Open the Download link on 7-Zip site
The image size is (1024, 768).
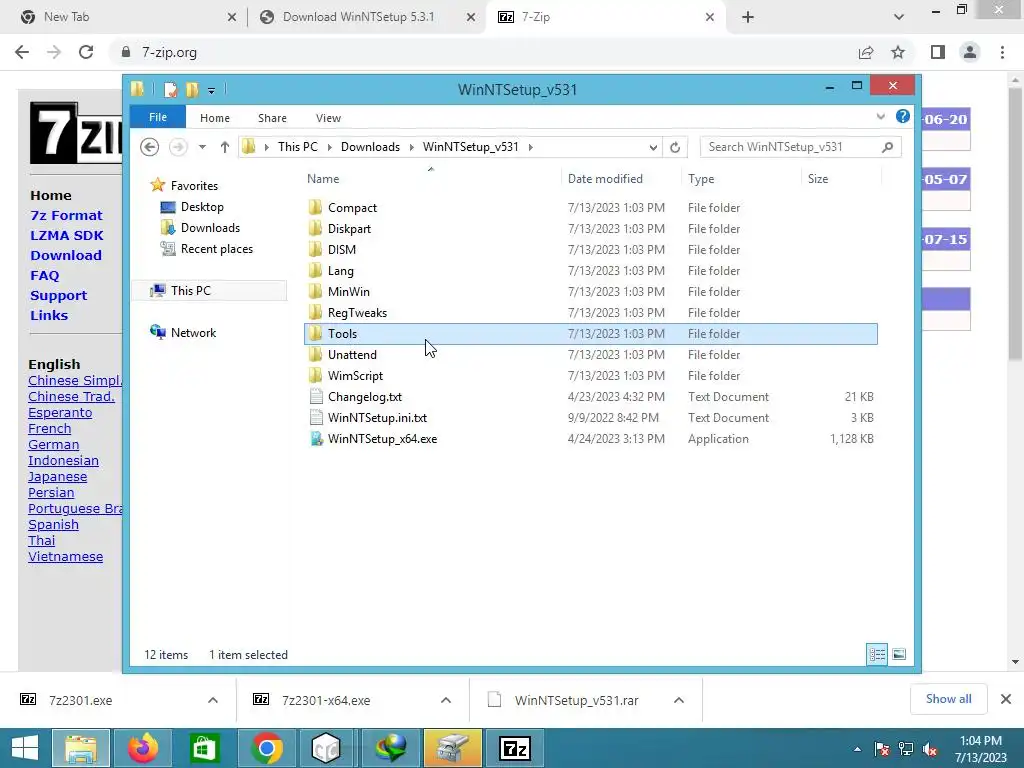point(65,255)
